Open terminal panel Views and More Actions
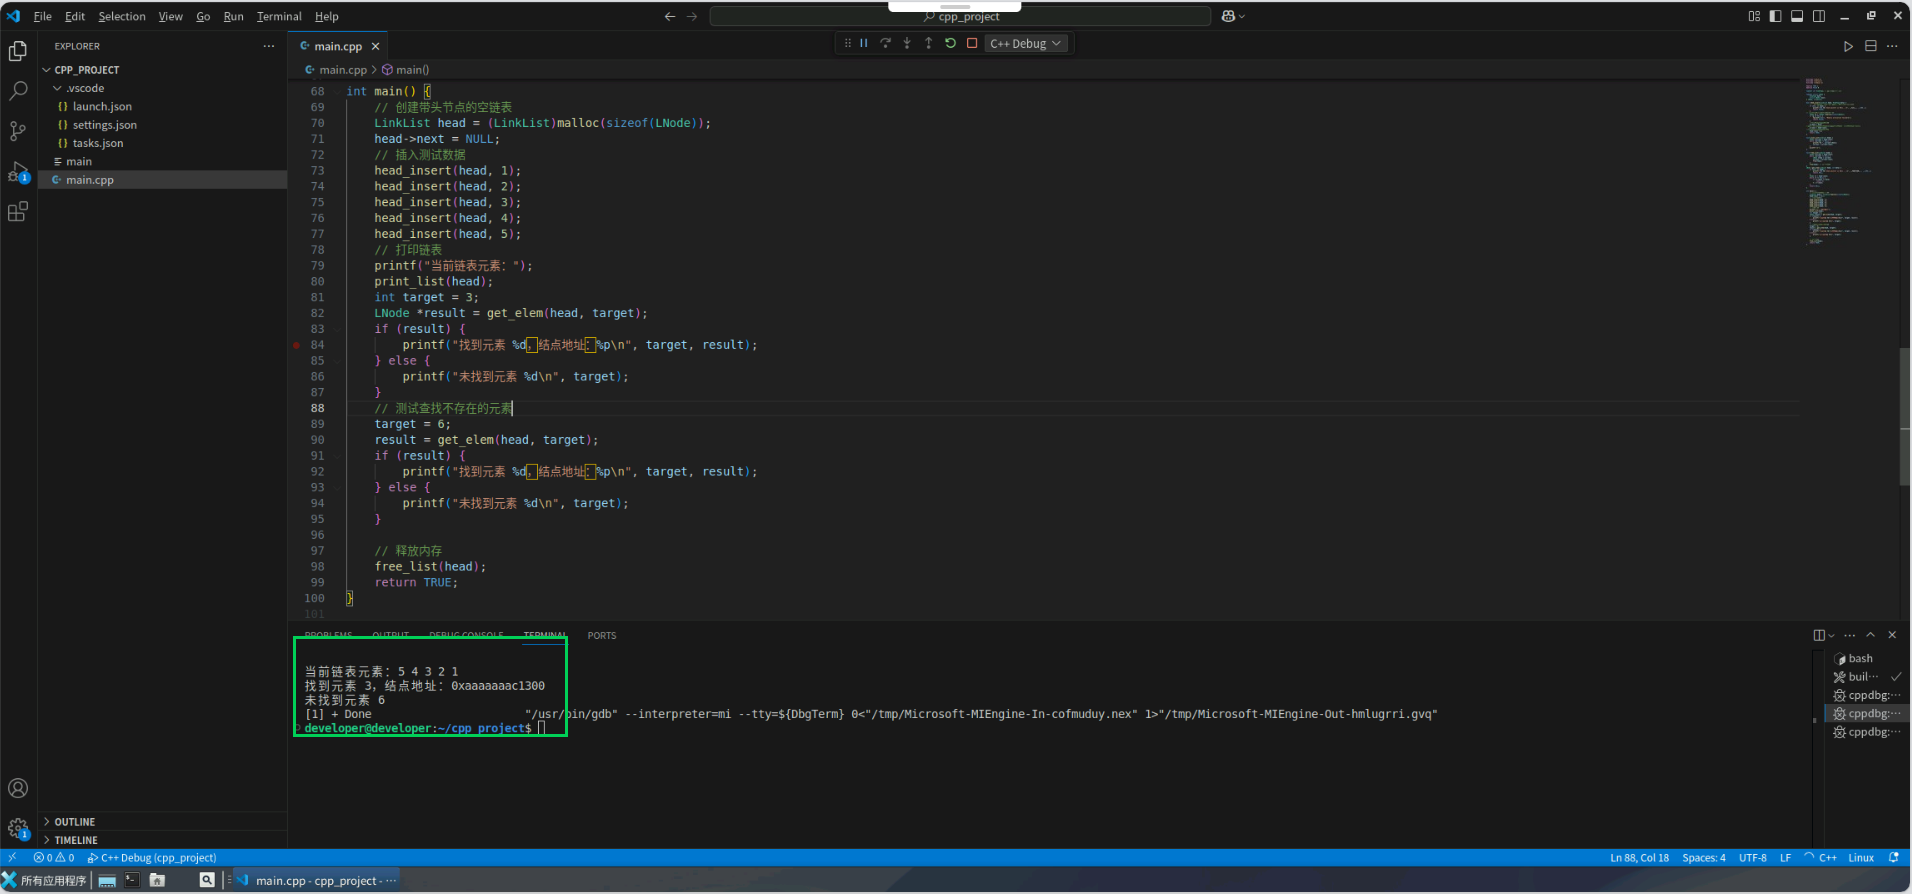The image size is (1912, 894). tap(1850, 635)
